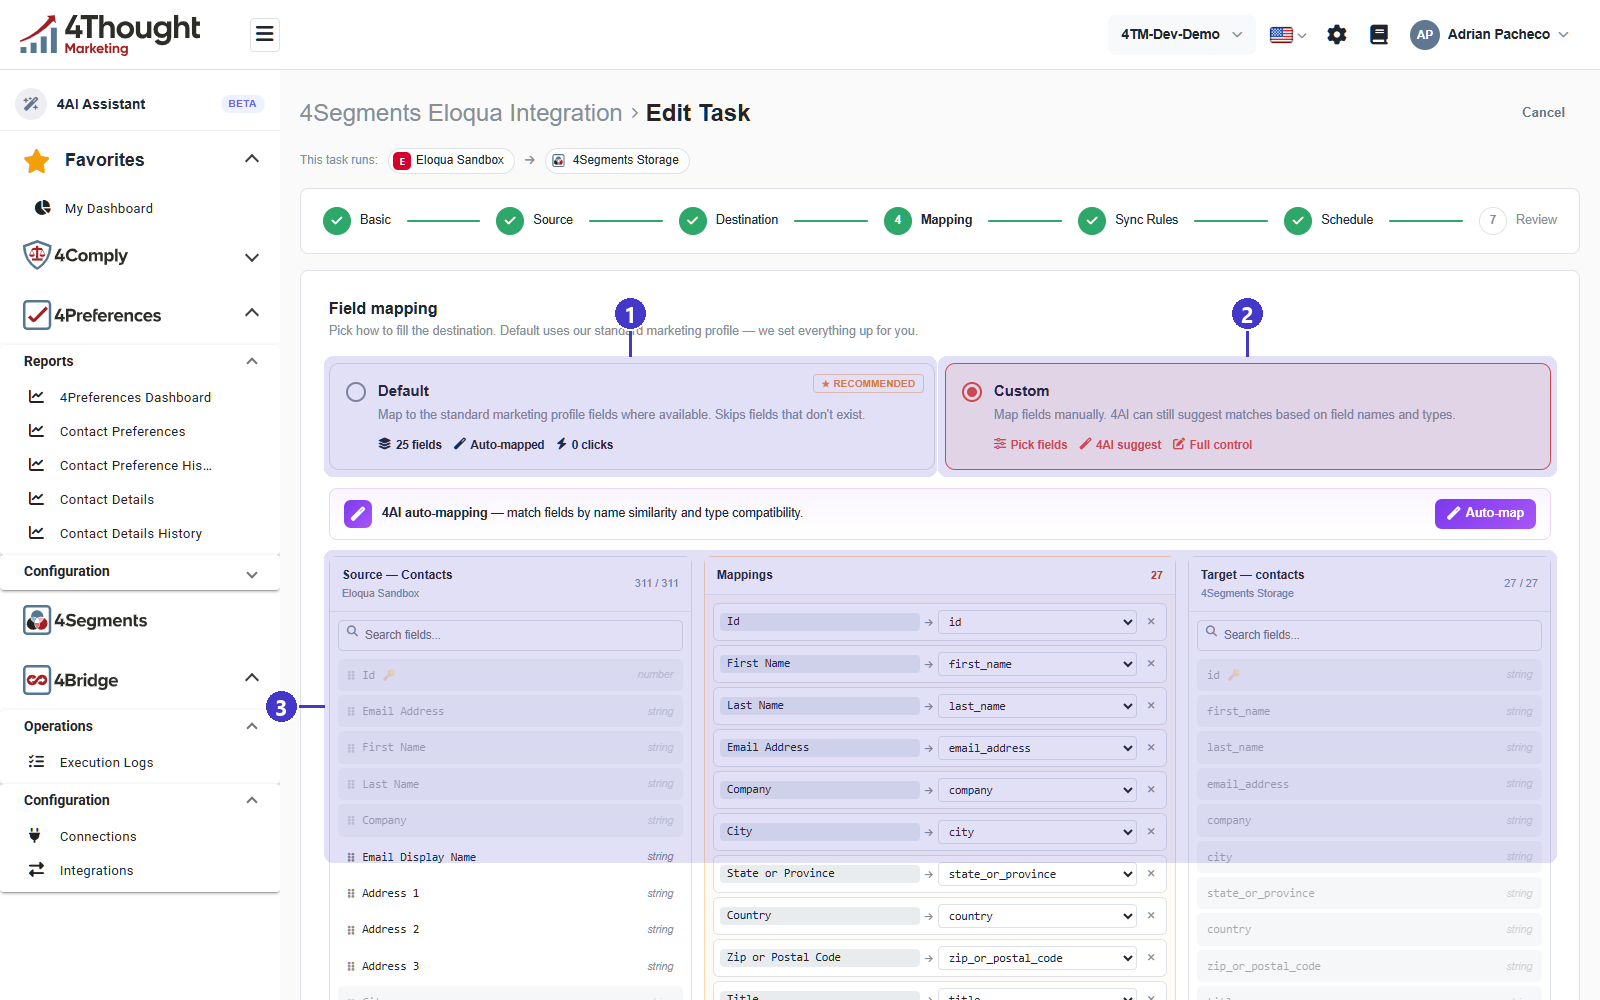The width and height of the screenshot is (1600, 1000).
Task: Focus the Target search fields box
Action: (1369, 635)
